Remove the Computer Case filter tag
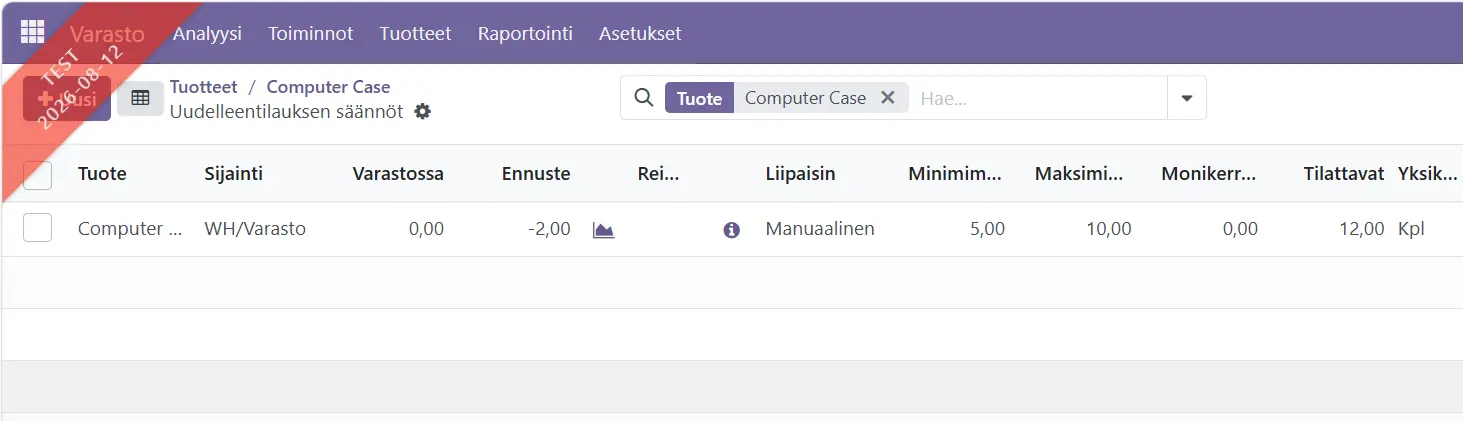This screenshot has height=421, width=1463. (x=887, y=98)
